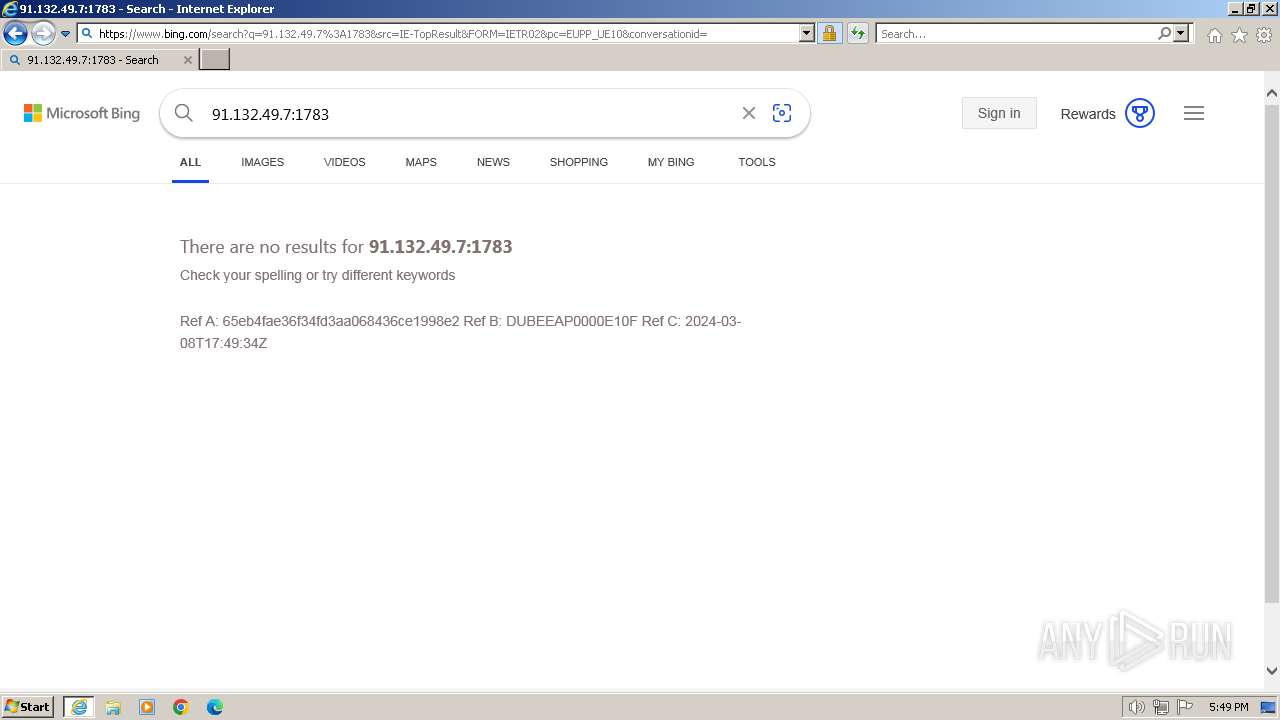The image size is (1280, 720).
Task: Click the magnifier in IE search box
Action: point(1164,33)
